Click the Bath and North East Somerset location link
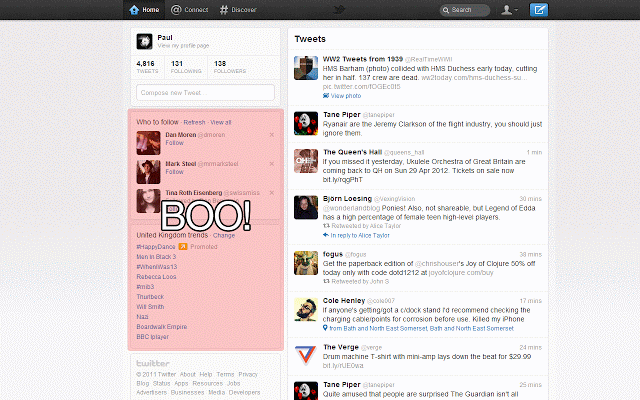The image size is (640, 400). [x=418, y=329]
